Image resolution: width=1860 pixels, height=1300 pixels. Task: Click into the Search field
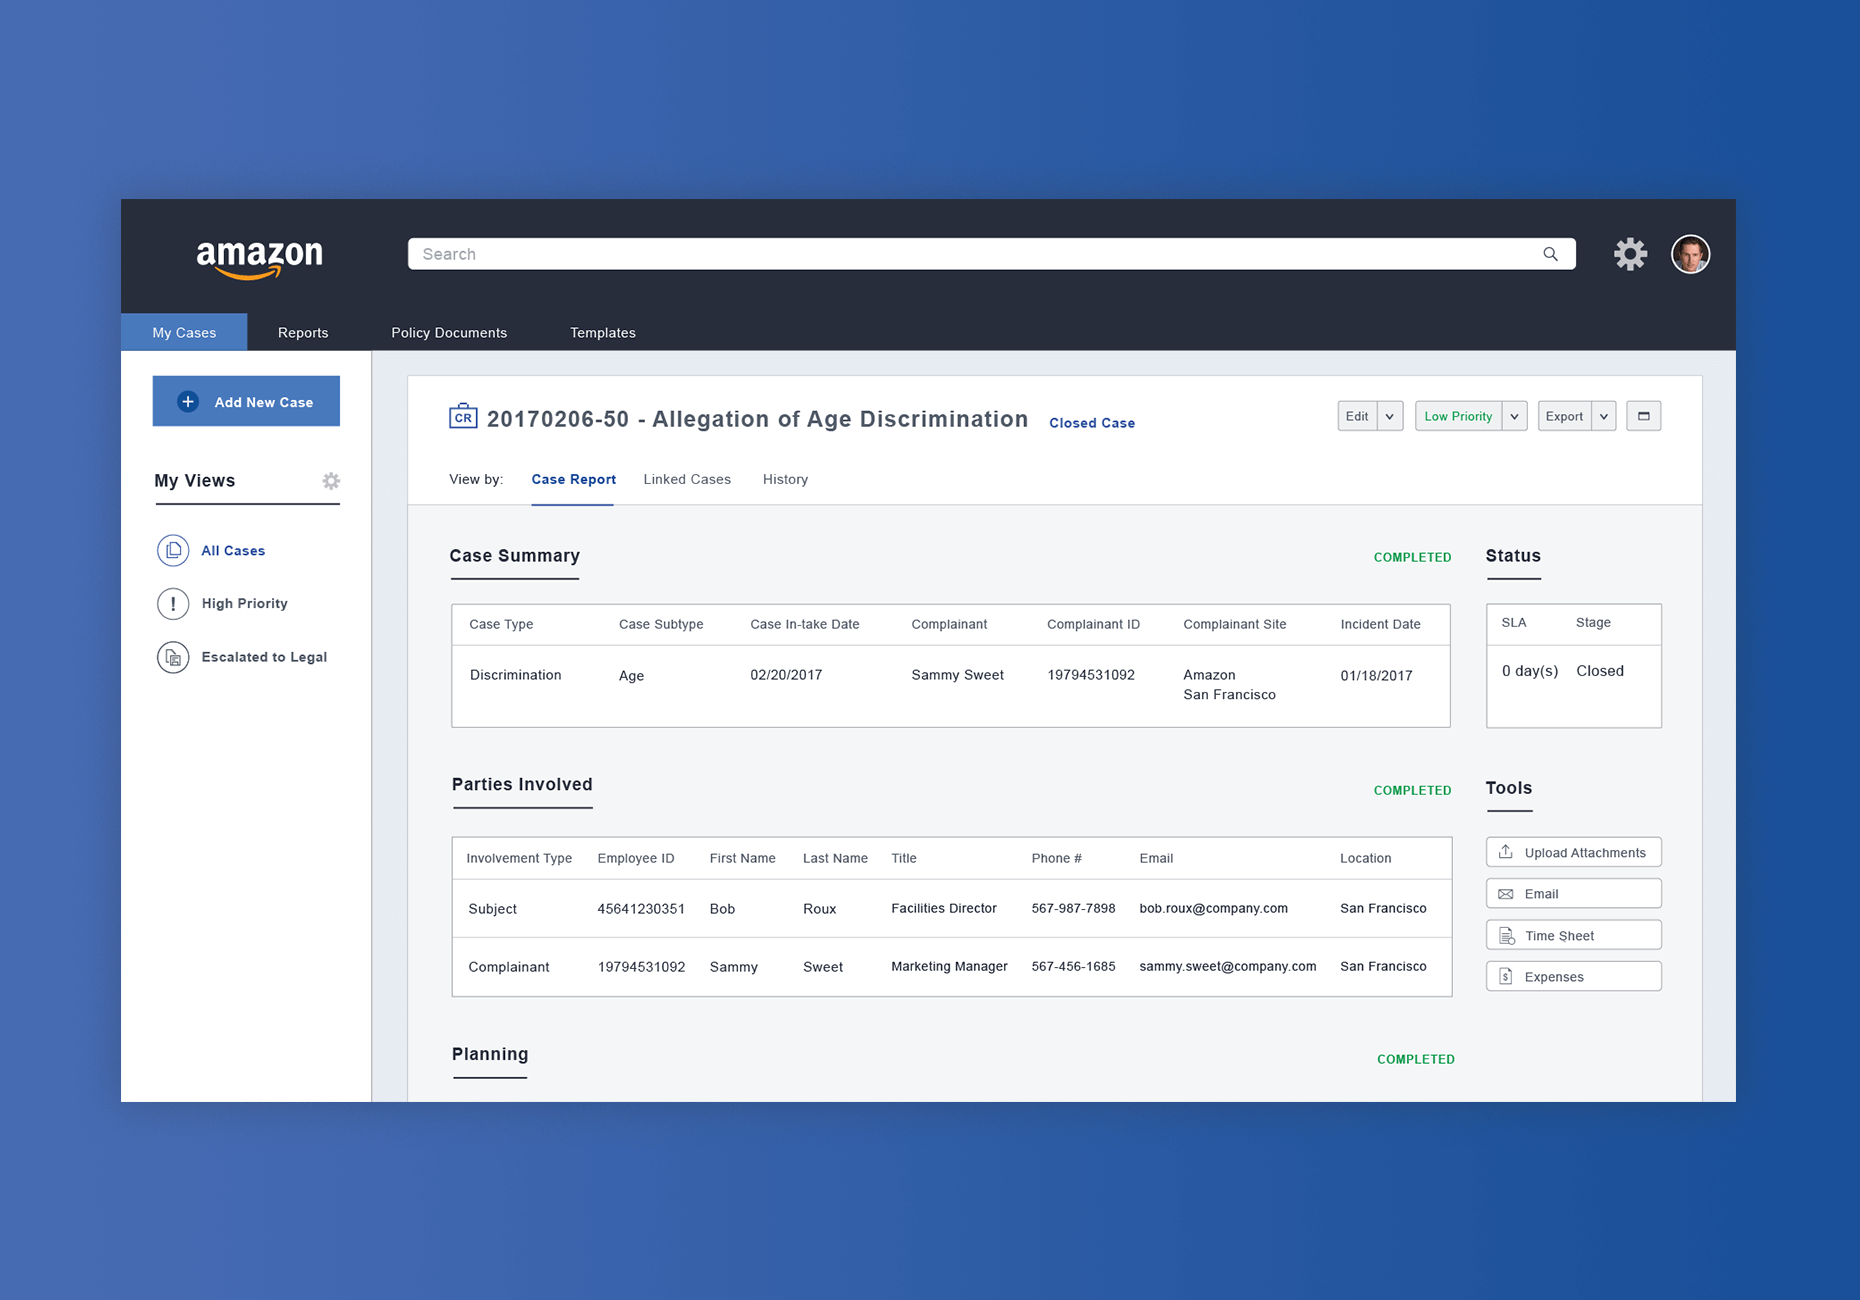click(x=970, y=254)
